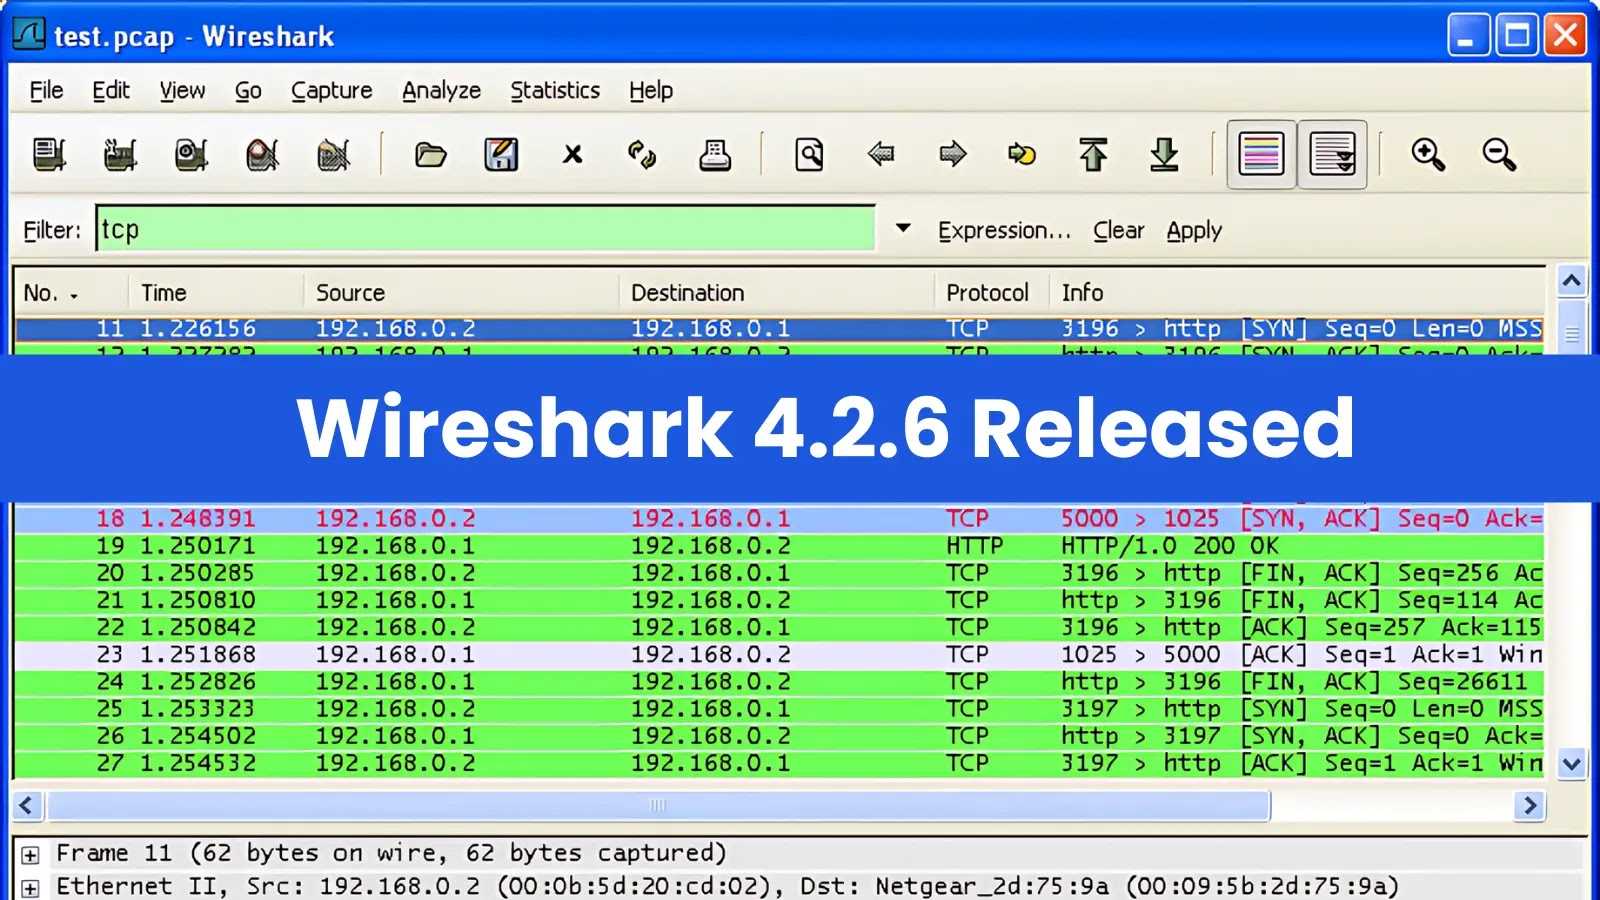Select packet 26 at 1.254502
Image resolution: width=1600 pixels, height=900 pixels.
pos(779,735)
